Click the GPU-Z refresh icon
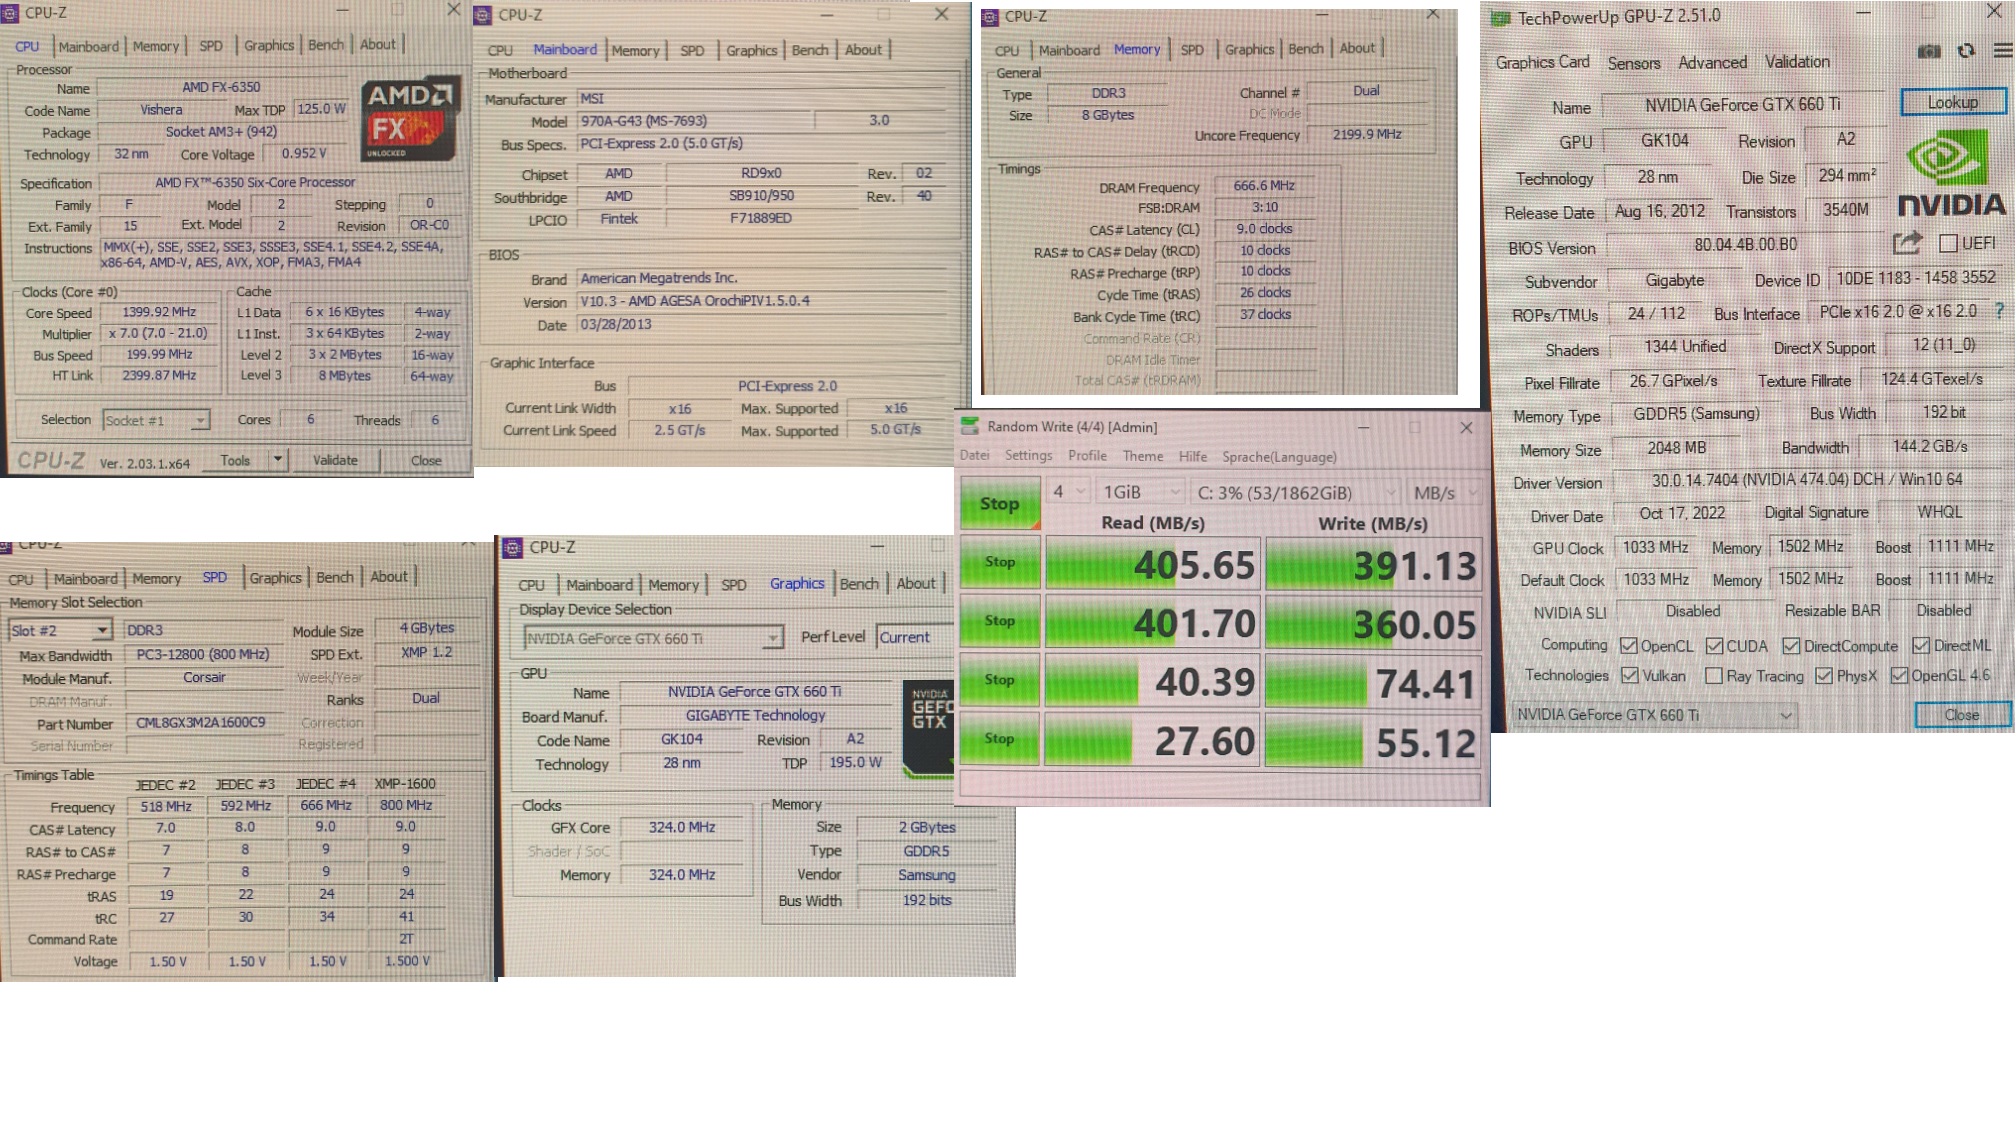This screenshot has height=1134, width=2016. click(1966, 51)
